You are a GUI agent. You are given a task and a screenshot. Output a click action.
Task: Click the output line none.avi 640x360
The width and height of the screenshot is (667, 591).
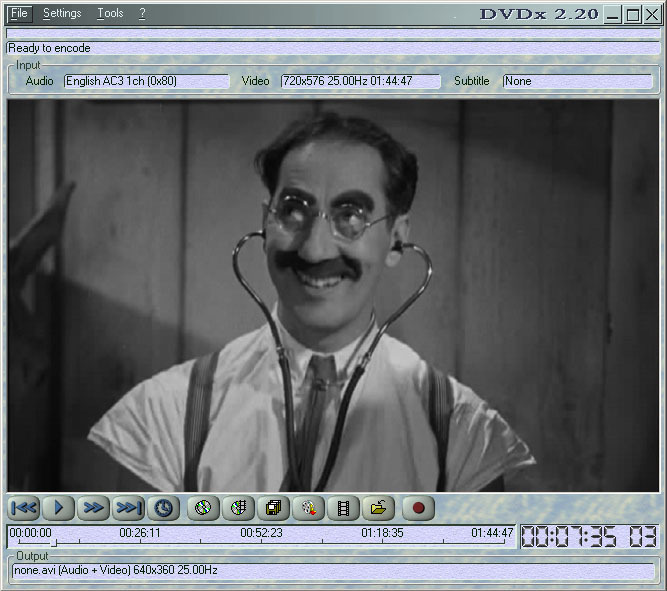pyautogui.click(x=333, y=570)
